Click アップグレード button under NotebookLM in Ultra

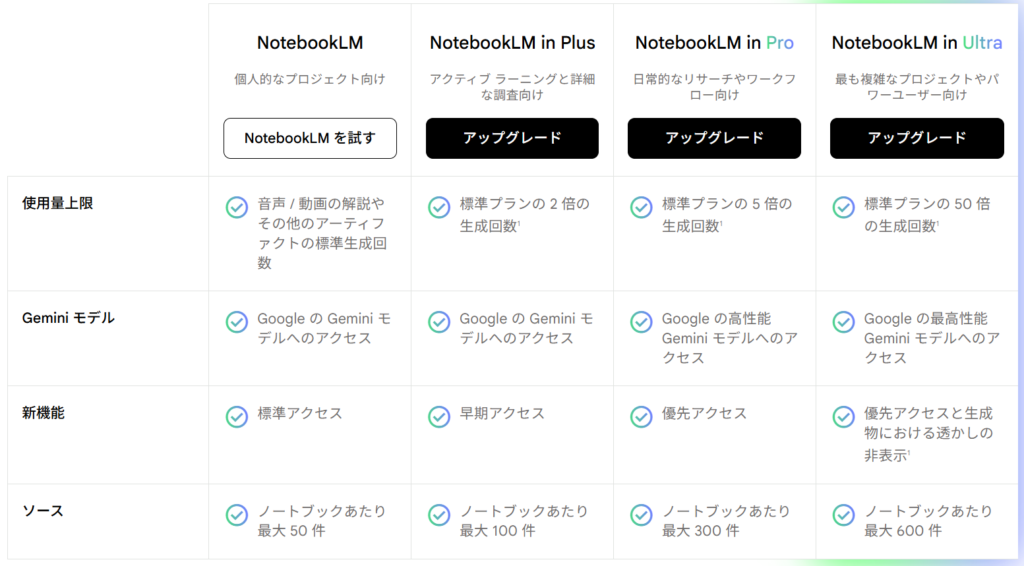[916, 138]
